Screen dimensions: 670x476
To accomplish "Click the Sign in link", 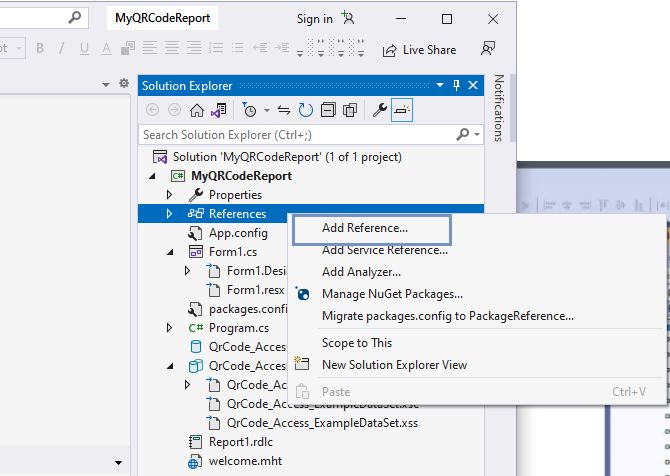I will pos(314,19).
